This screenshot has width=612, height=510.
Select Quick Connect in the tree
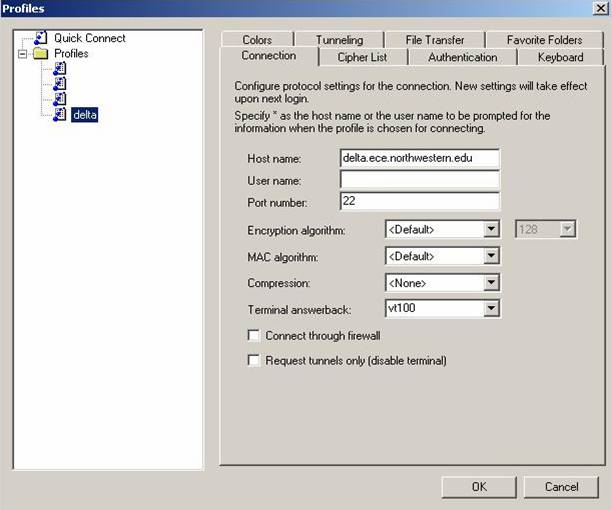90,38
